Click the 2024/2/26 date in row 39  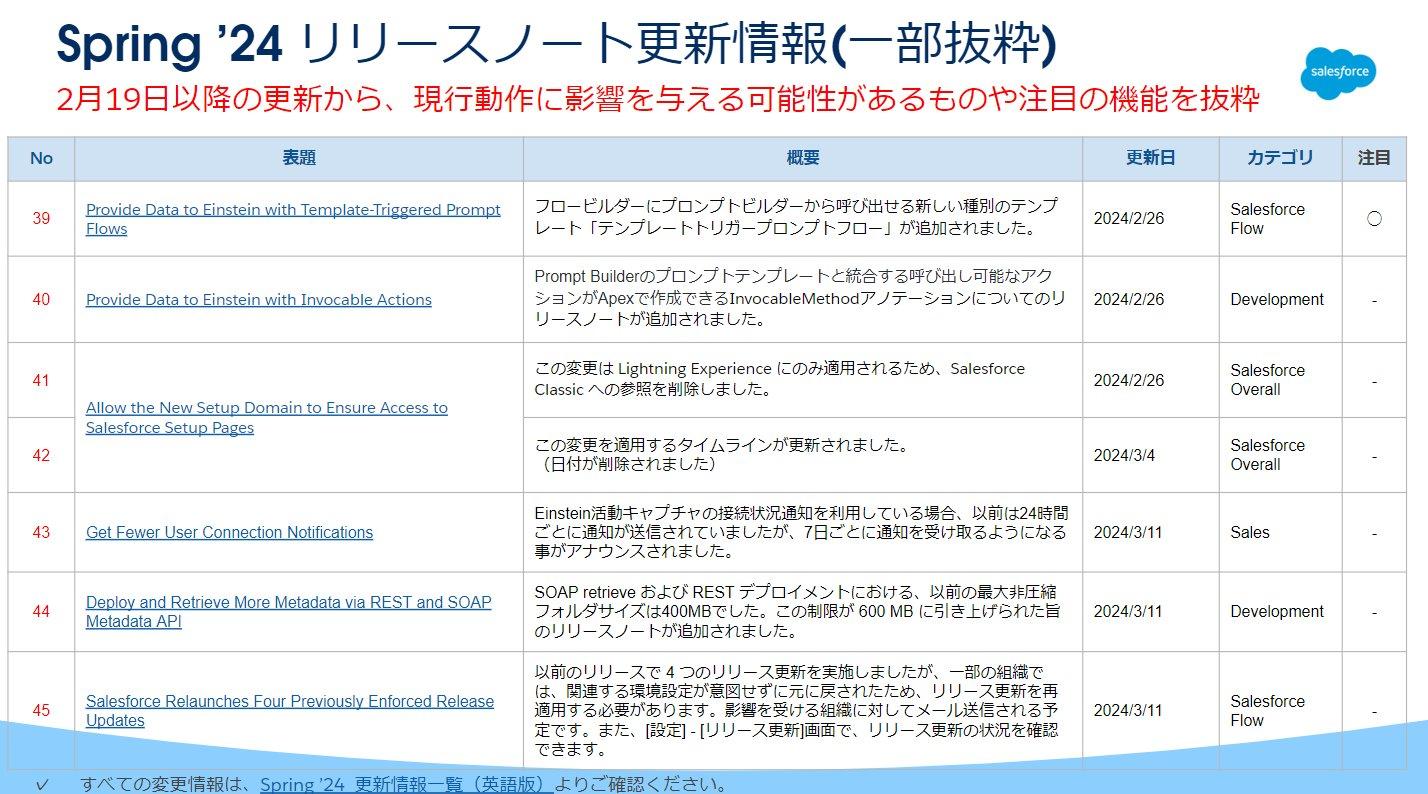pyautogui.click(x=1129, y=219)
